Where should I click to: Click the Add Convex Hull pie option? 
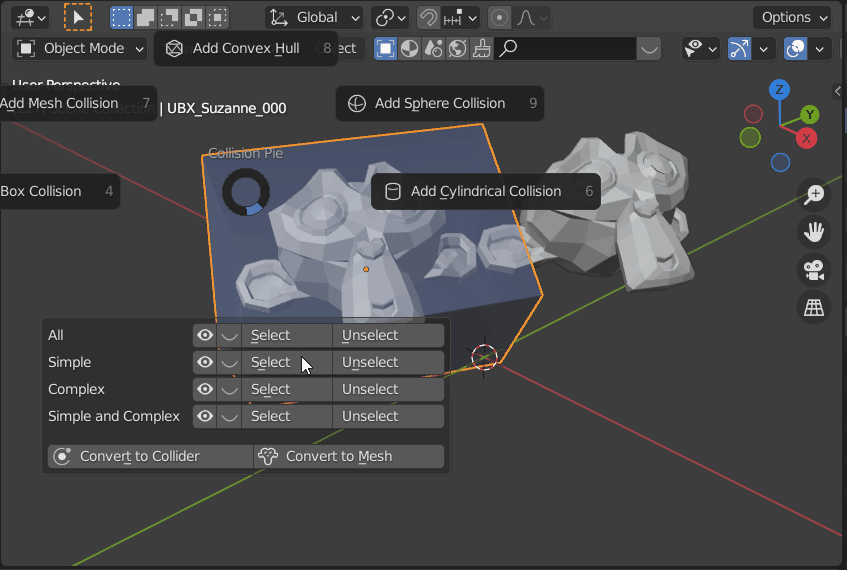pos(245,48)
